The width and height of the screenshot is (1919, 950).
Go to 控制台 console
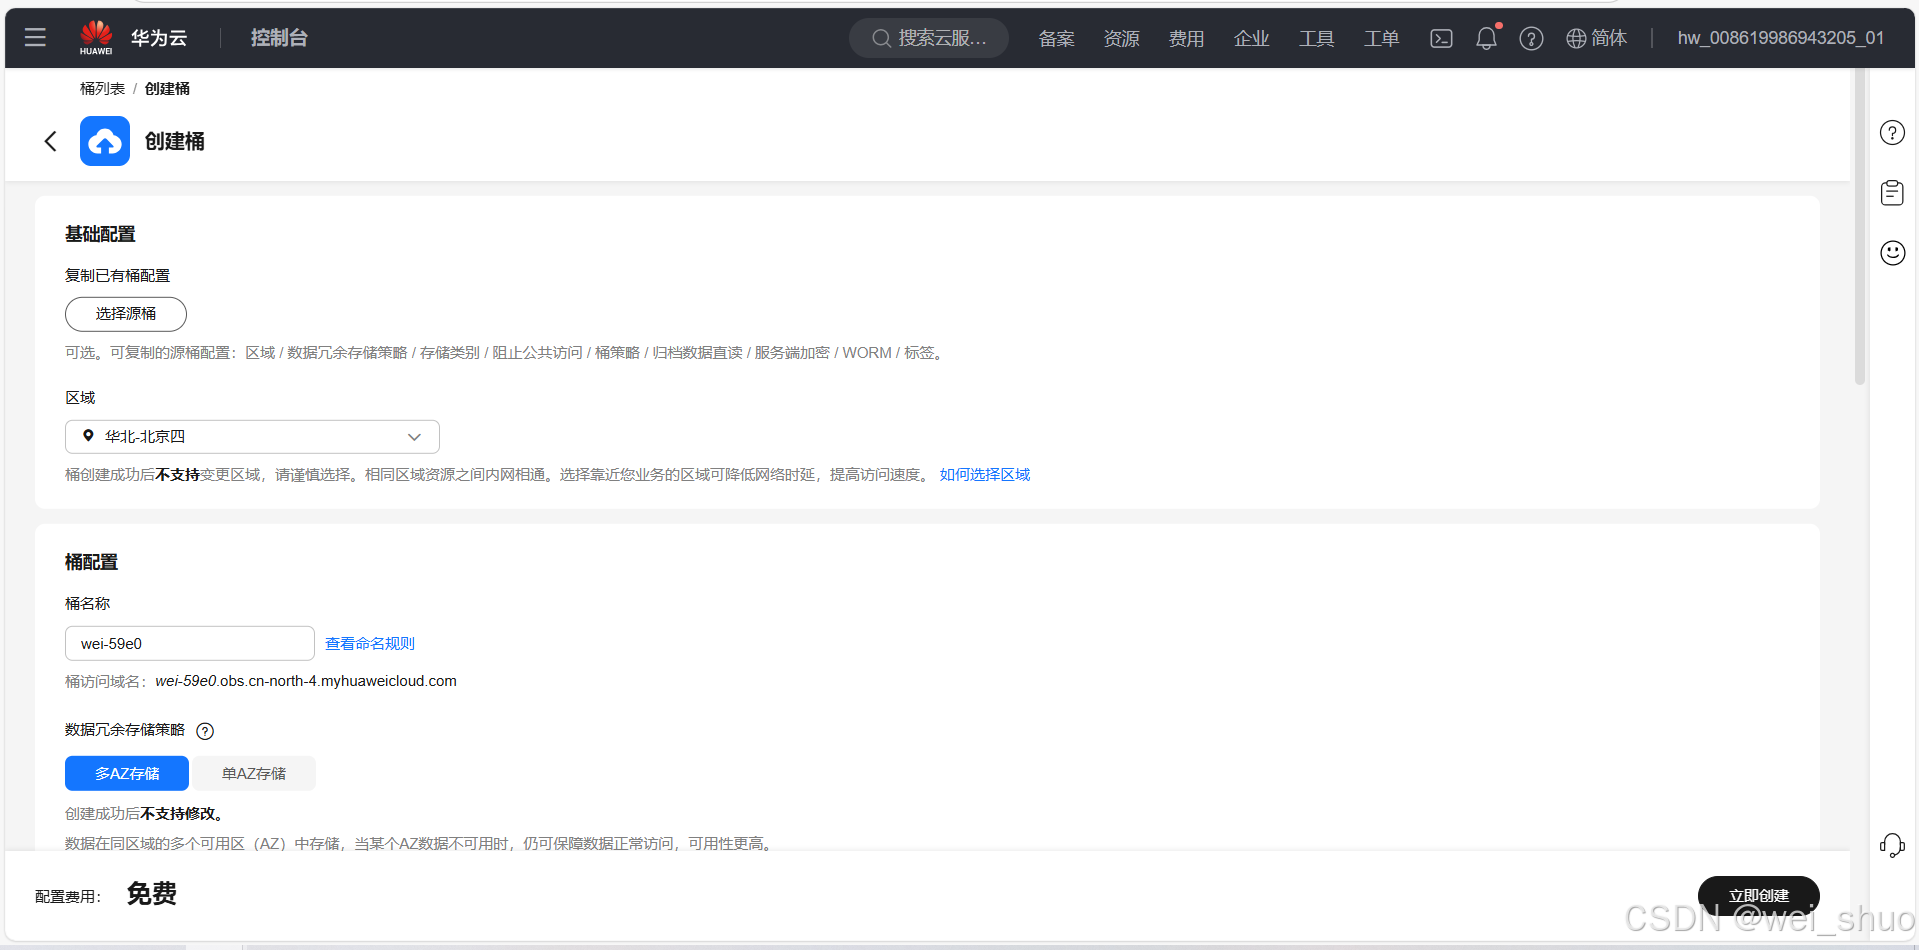pyautogui.click(x=279, y=38)
